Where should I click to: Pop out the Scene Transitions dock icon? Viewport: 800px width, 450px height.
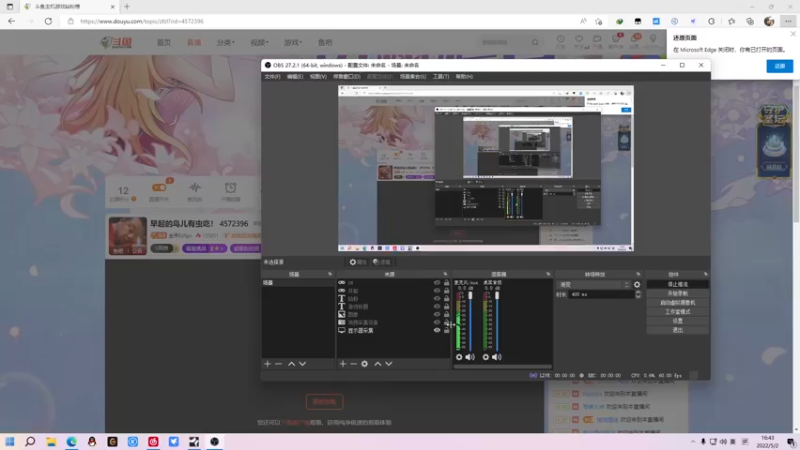(638, 274)
